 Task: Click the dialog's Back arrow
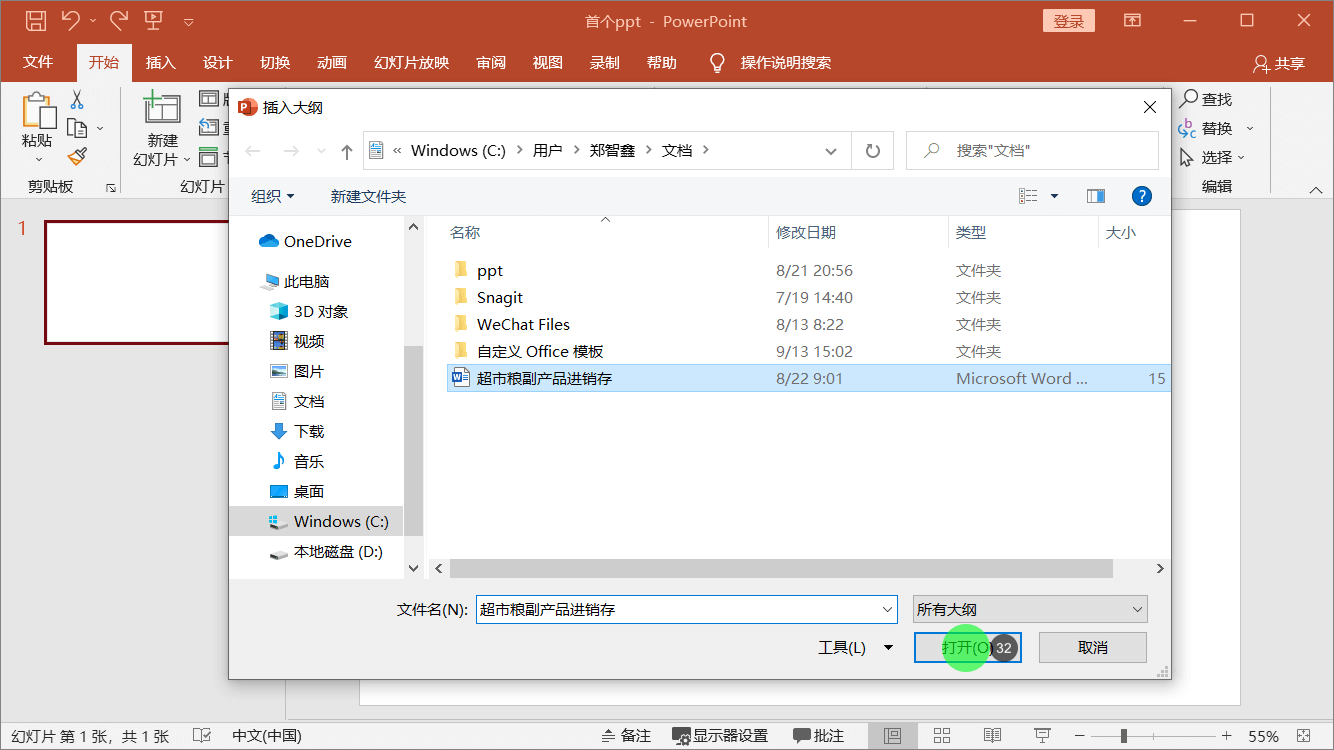click(253, 151)
